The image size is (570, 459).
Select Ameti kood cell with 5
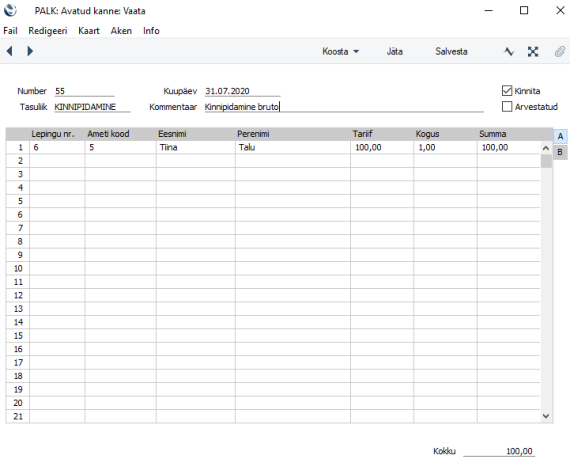(121, 148)
